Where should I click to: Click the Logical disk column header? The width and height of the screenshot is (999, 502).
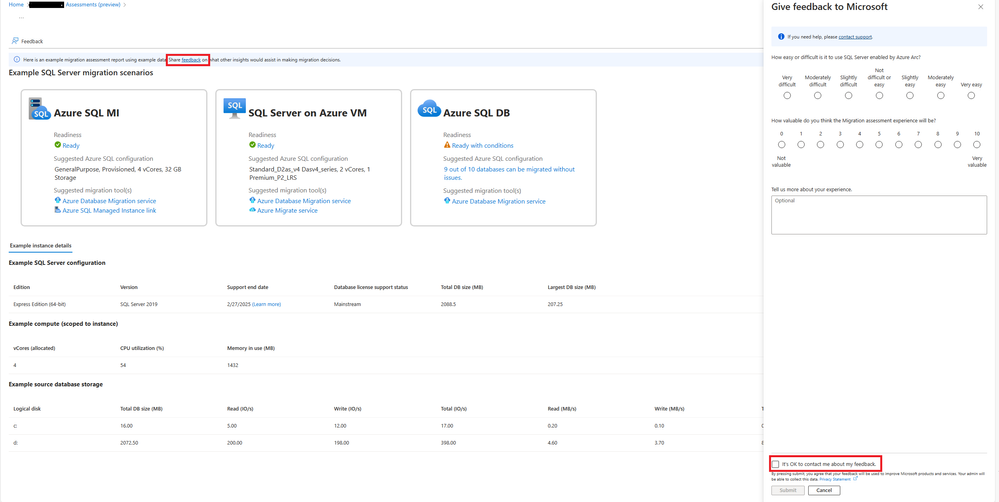(x=27, y=408)
